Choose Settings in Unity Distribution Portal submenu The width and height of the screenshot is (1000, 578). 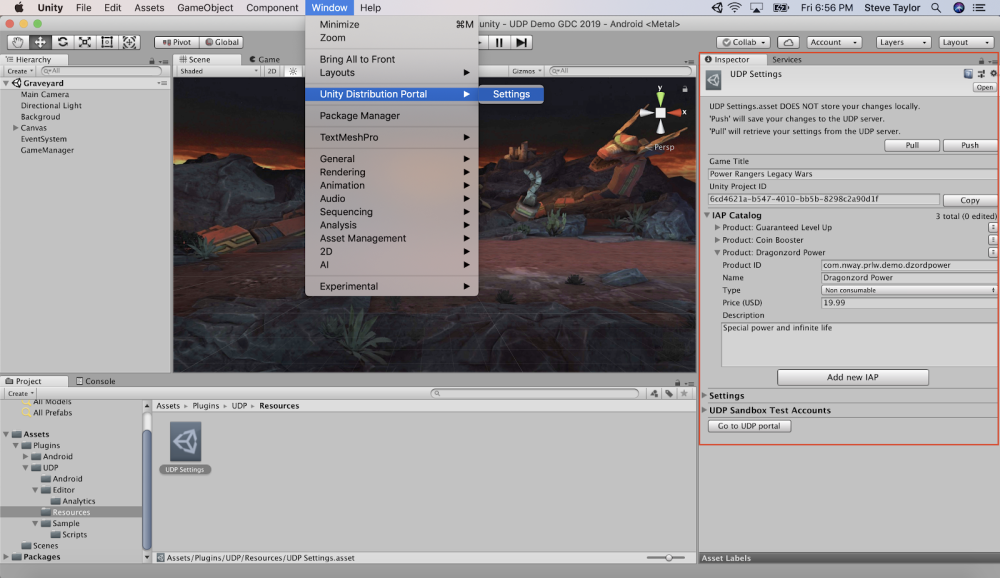click(511, 94)
